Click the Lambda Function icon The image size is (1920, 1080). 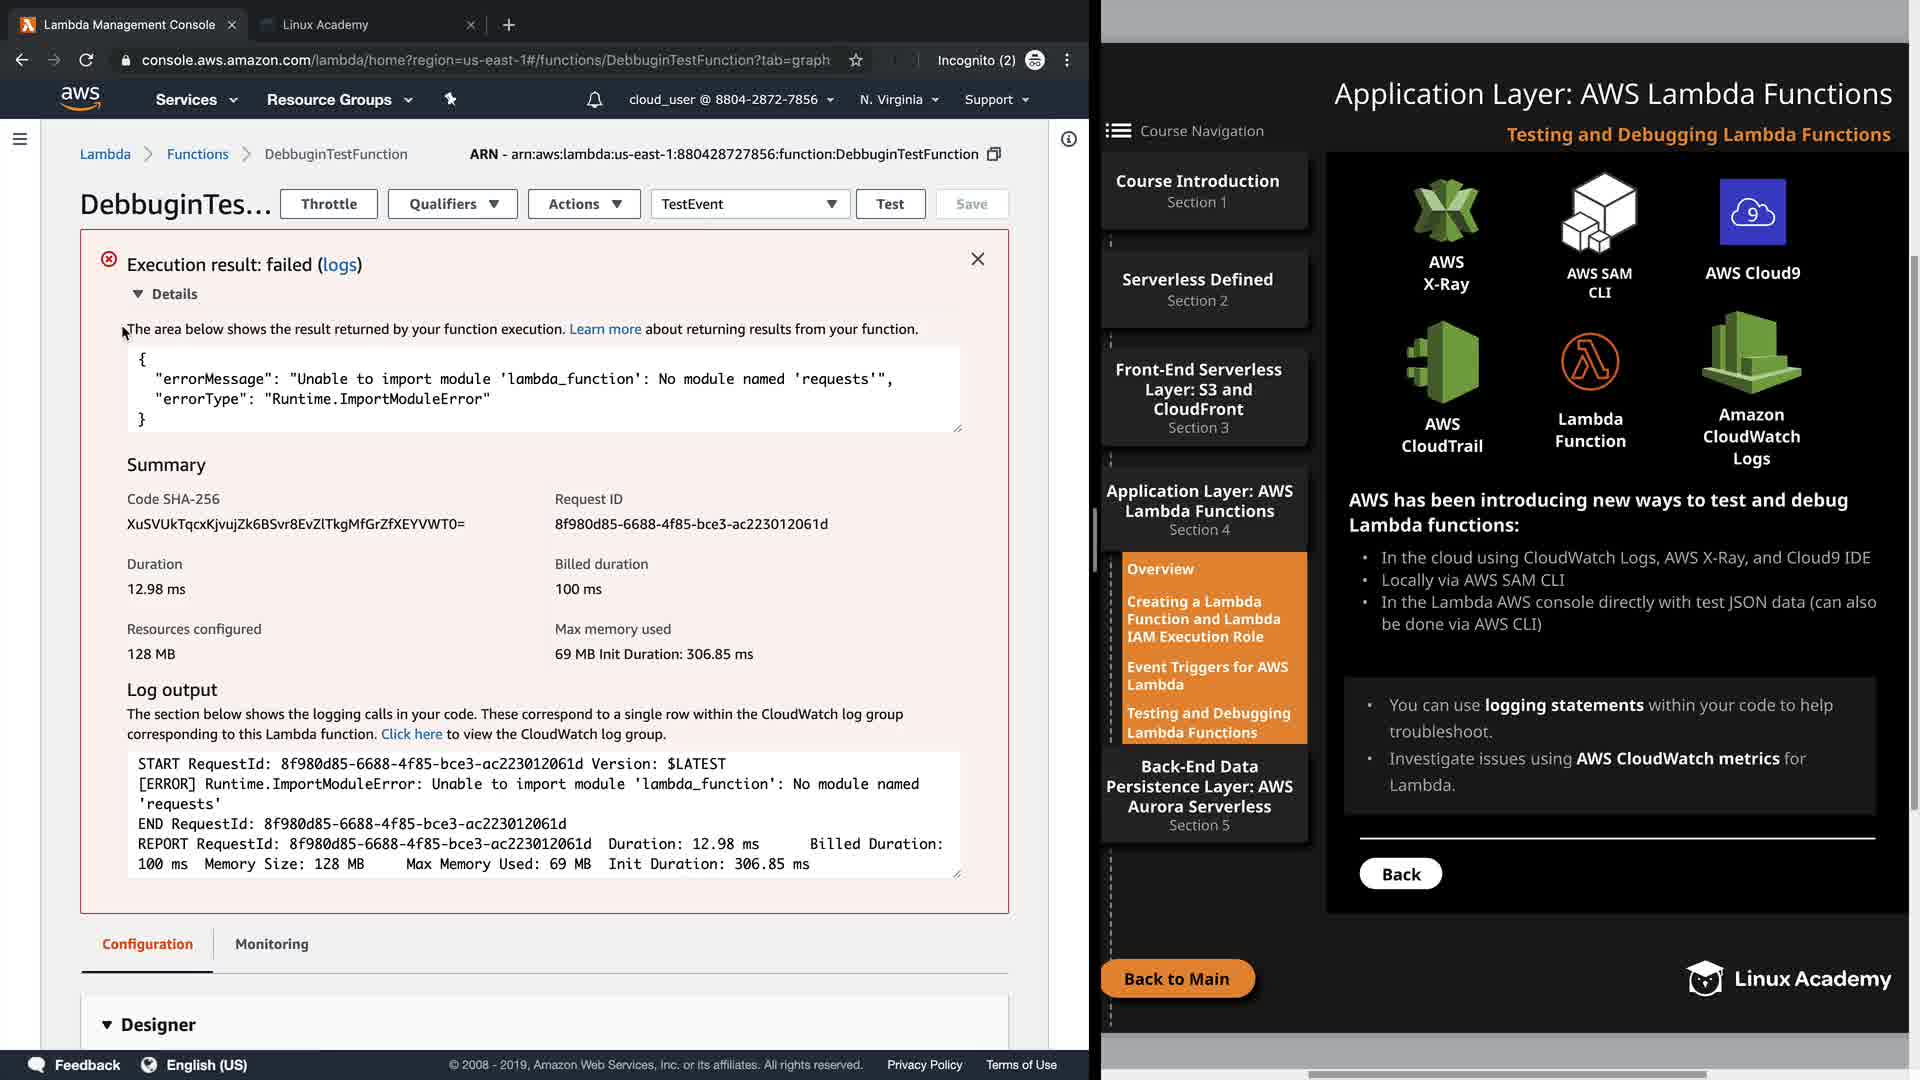click(1589, 362)
